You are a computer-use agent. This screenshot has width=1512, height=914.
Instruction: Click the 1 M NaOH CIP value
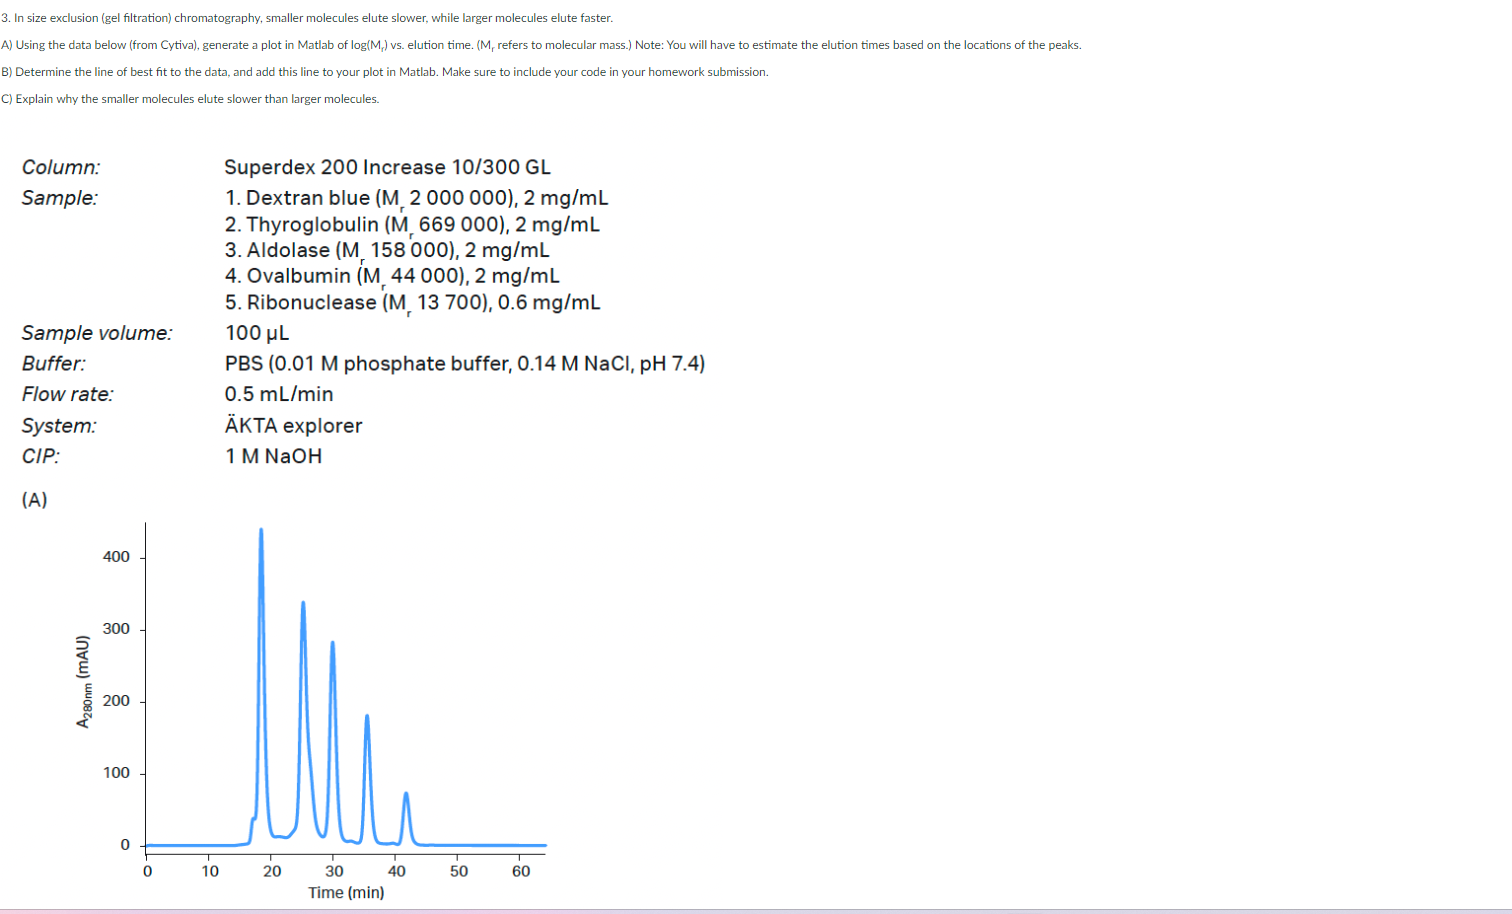pos(274,456)
